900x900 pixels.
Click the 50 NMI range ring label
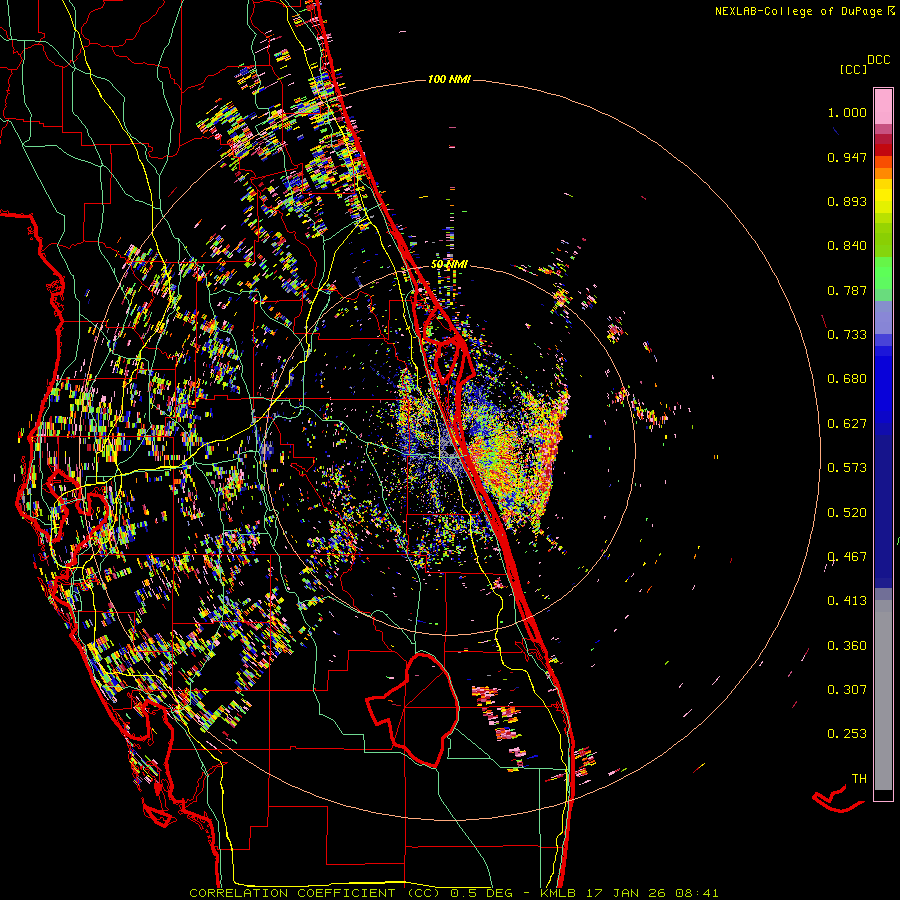click(x=449, y=263)
